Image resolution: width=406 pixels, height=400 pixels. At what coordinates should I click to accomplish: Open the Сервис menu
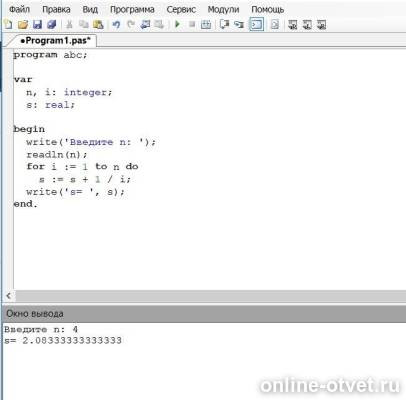click(x=181, y=9)
